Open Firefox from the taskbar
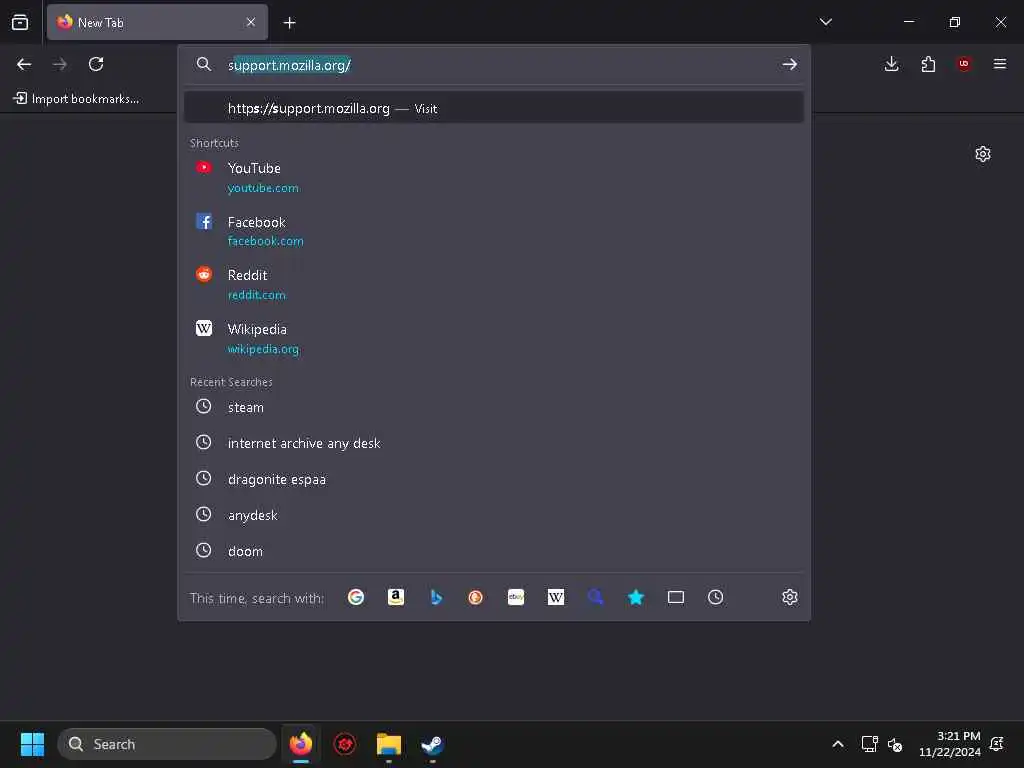The width and height of the screenshot is (1024, 768). click(301, 744)
